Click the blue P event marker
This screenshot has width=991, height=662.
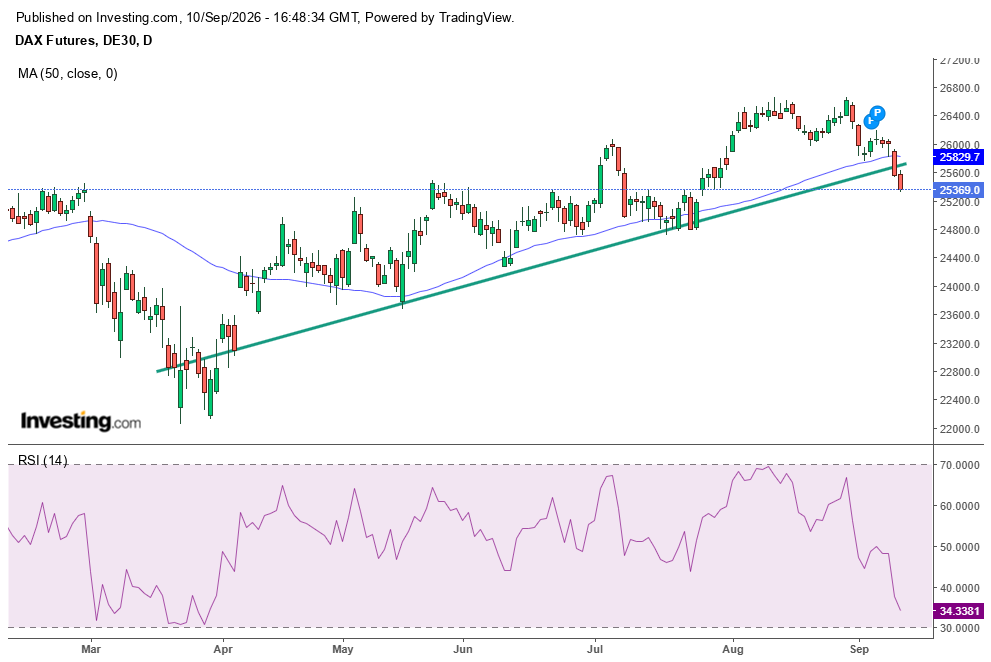pyautogui.click(x=877, y=114)
